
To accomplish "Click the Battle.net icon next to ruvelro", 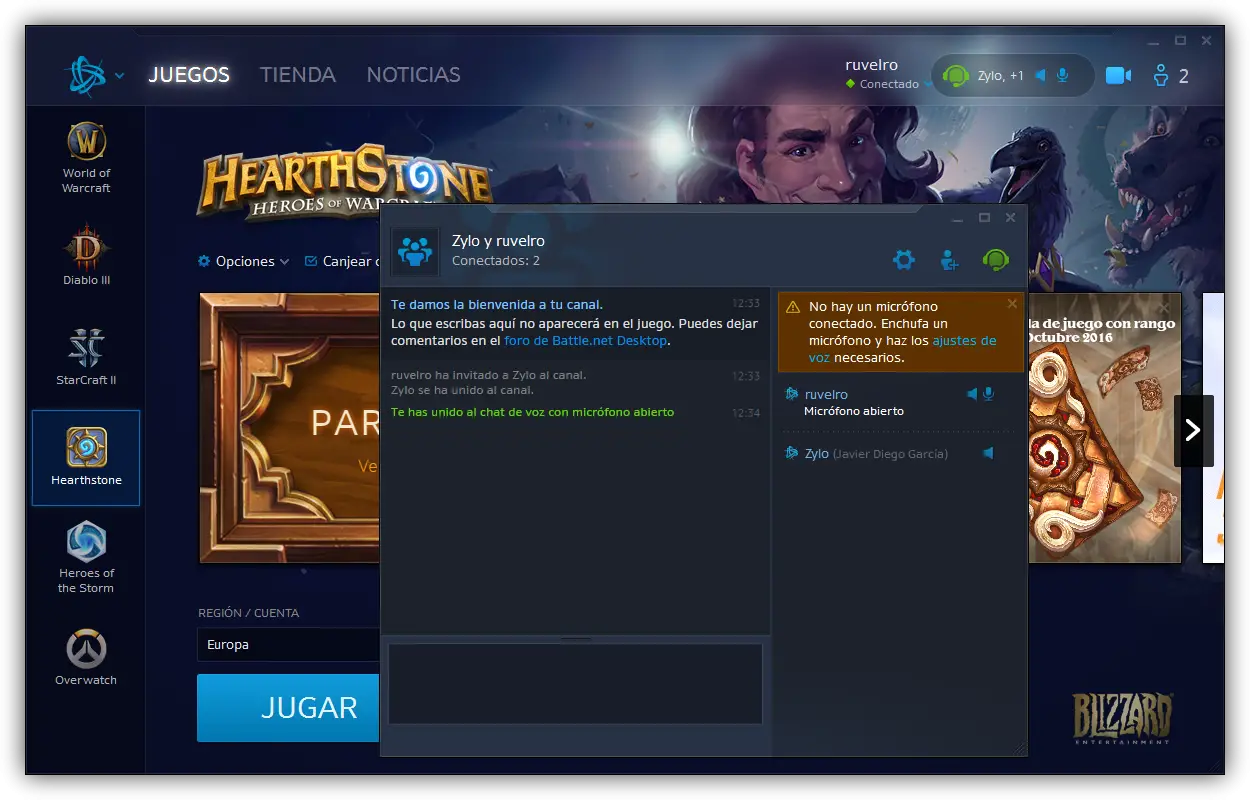I will click(792, 394).
